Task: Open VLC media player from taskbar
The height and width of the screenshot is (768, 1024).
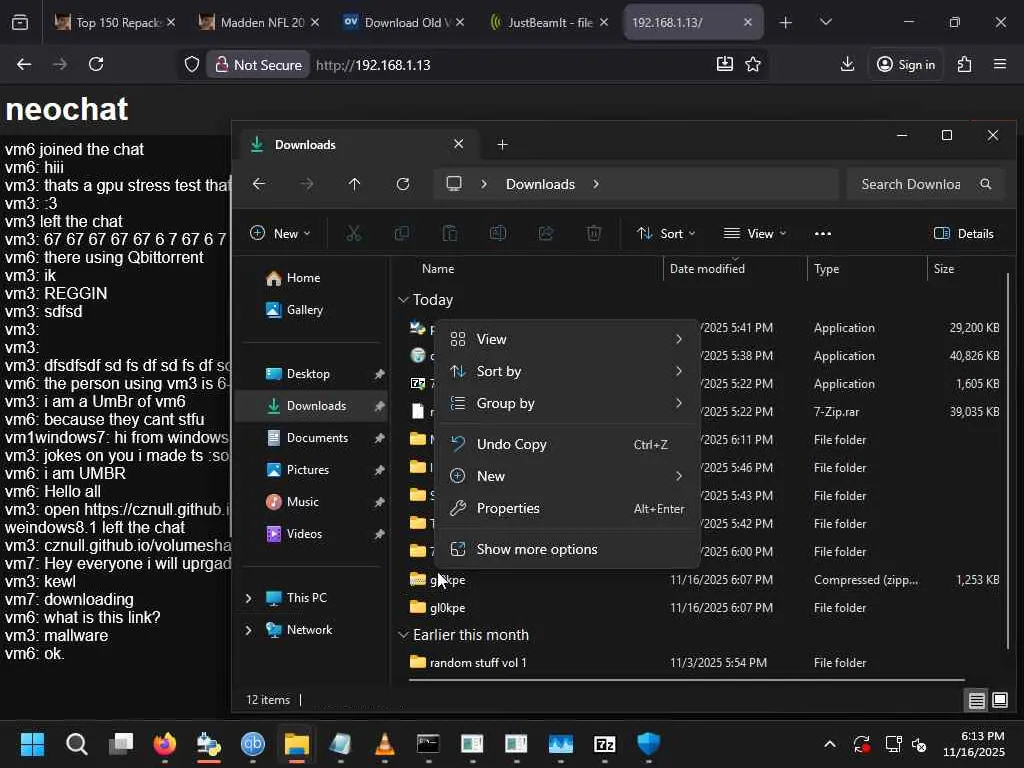Action: pos(384,744)
